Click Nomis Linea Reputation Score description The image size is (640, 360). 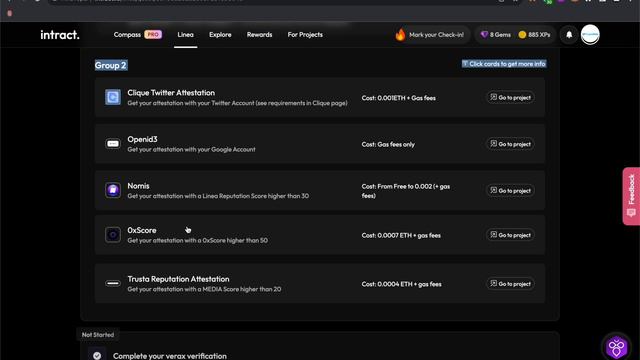(218, 196)
